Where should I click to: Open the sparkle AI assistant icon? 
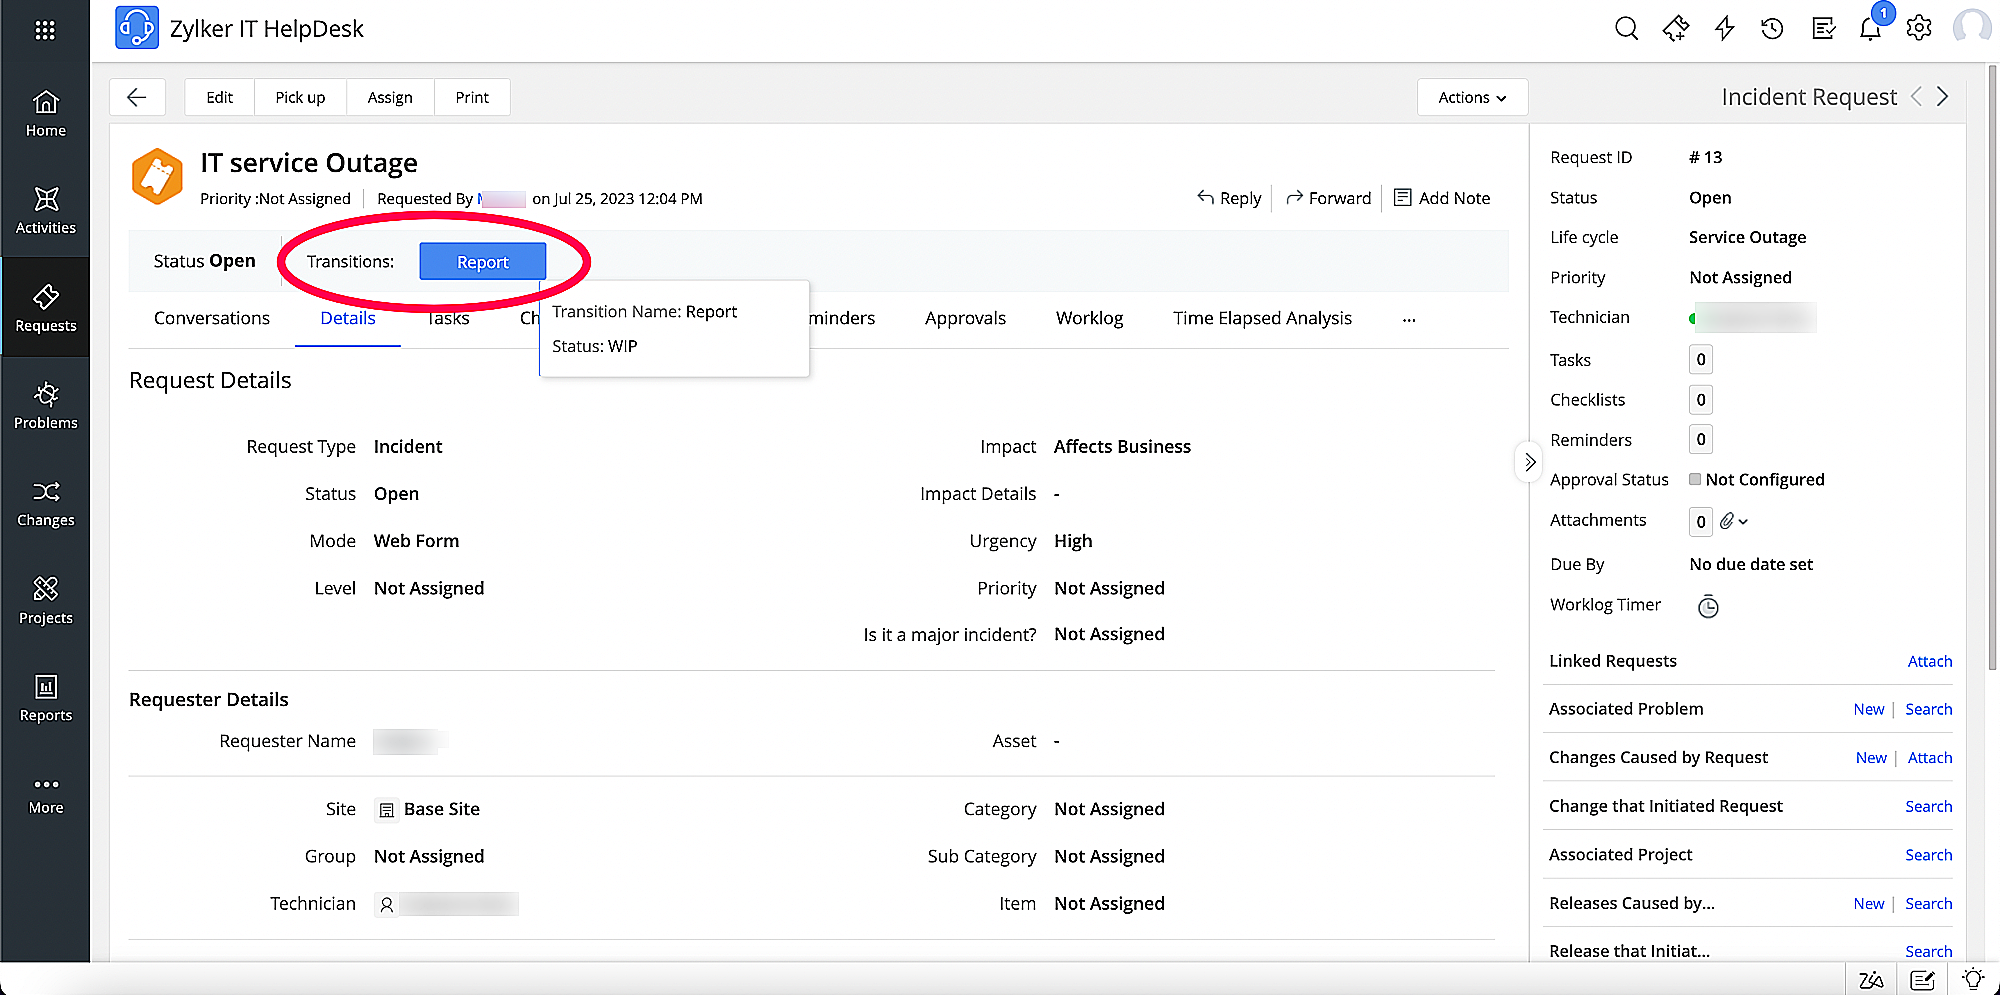tap(1676, 28)
